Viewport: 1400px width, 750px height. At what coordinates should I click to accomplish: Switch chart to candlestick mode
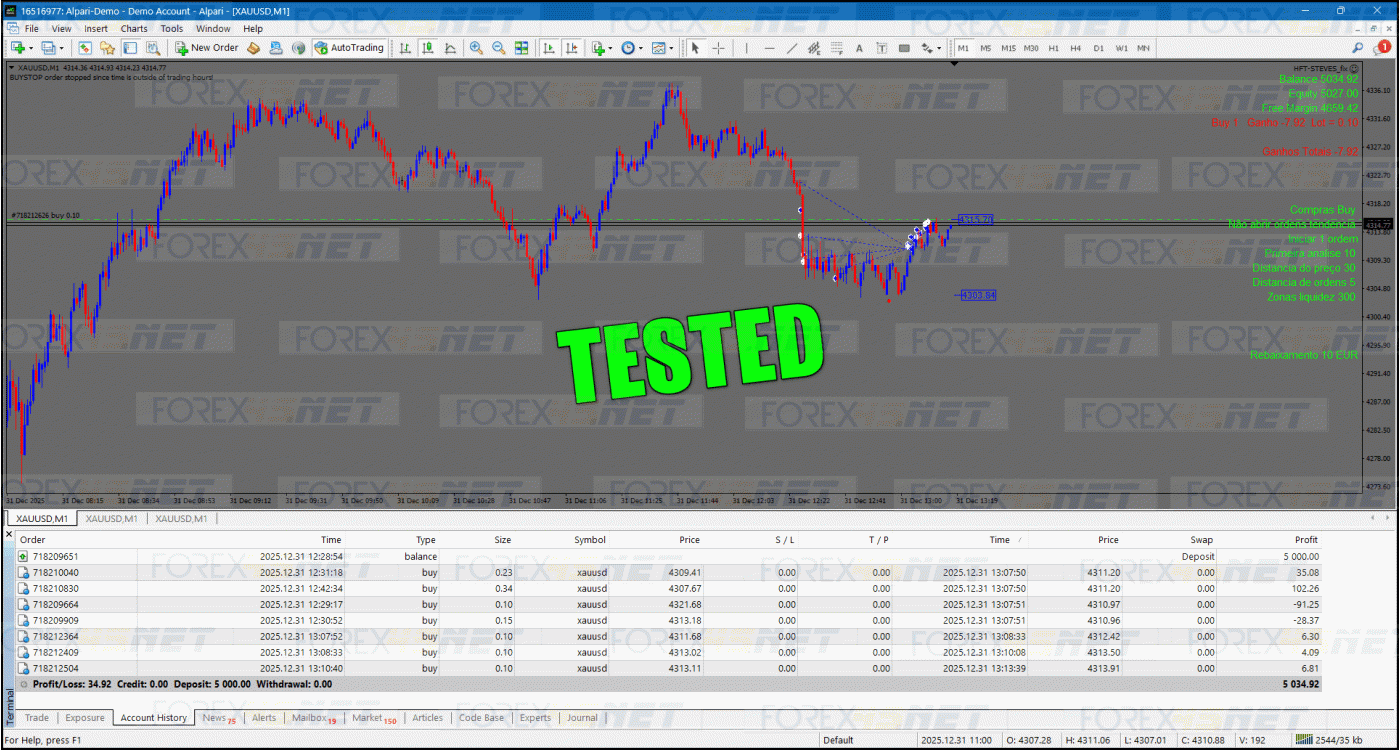(427, 47)
